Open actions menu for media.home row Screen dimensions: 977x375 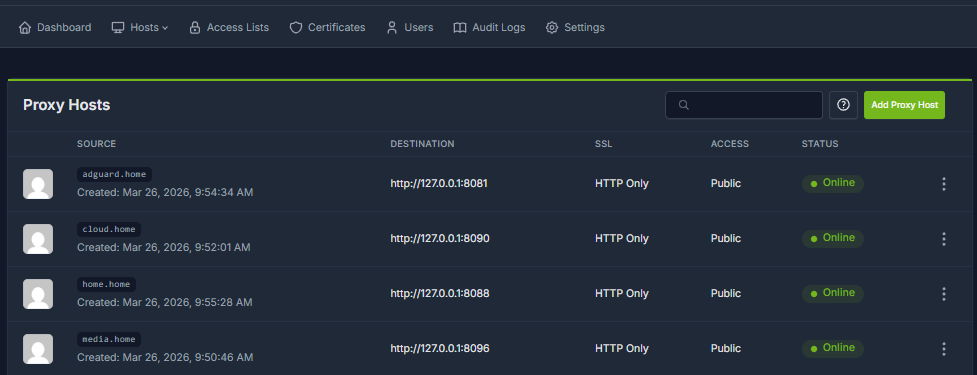pos(943,348)
